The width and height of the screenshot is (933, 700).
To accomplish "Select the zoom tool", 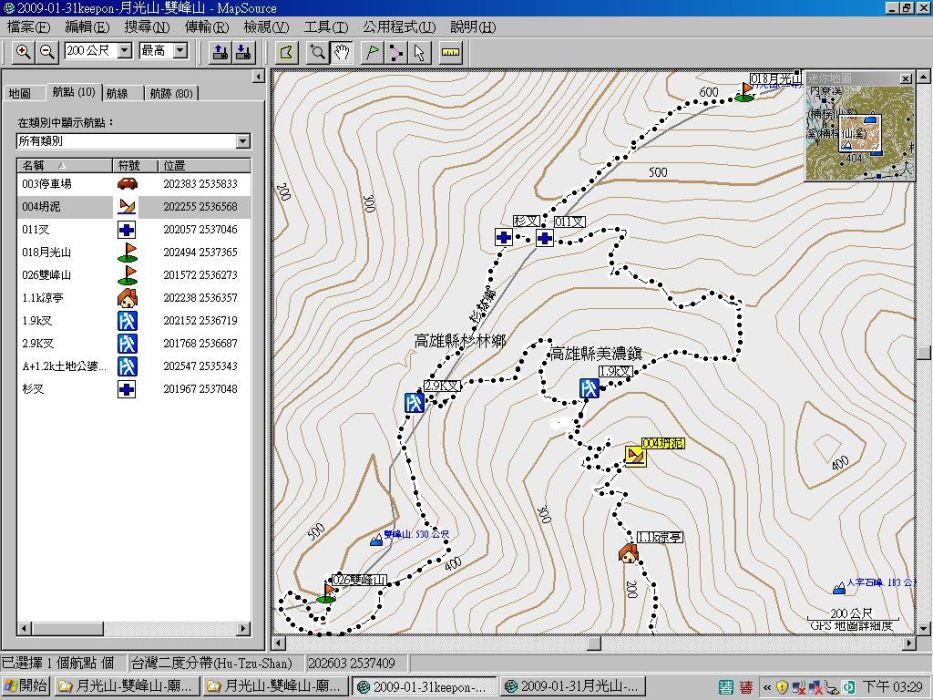I will (x=318, y=52).
